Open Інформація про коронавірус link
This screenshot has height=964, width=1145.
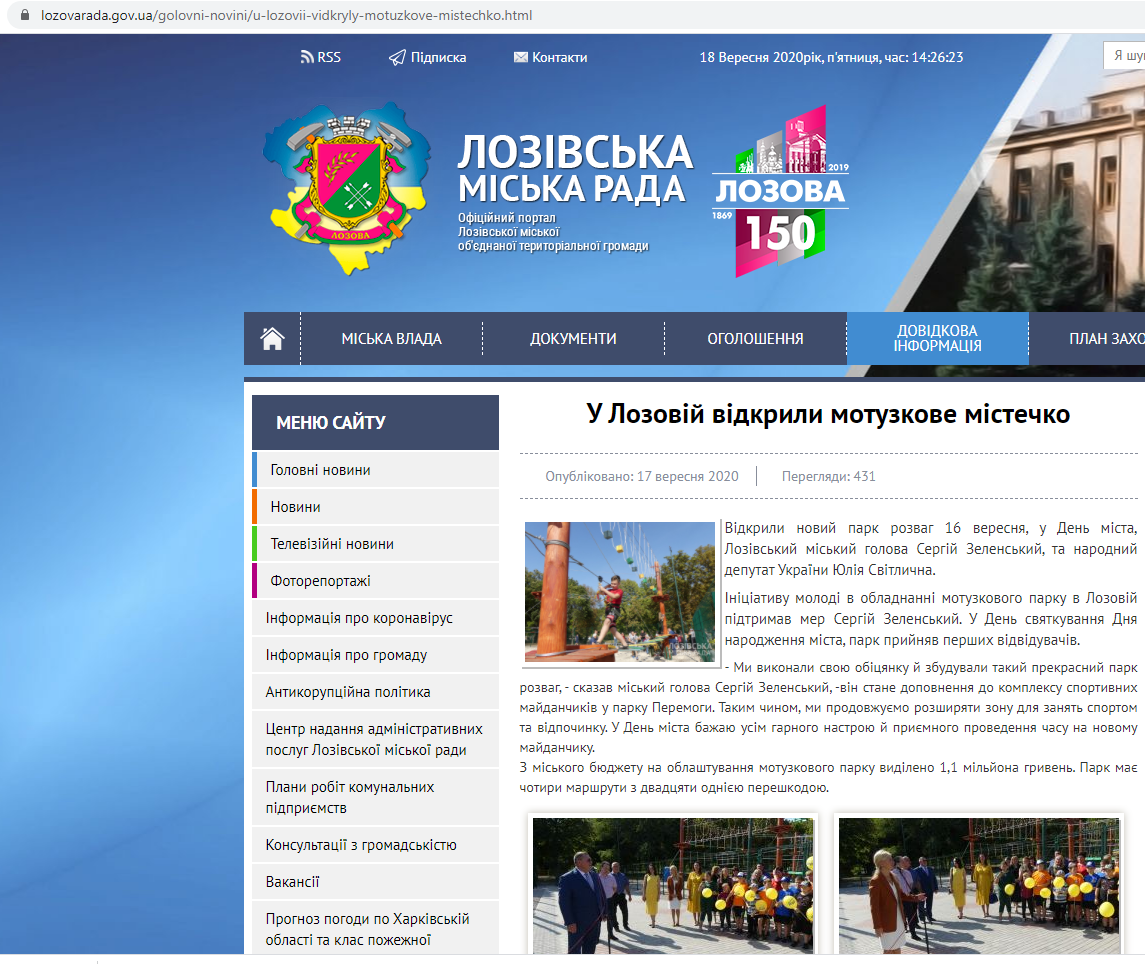[x=359, y=618]
